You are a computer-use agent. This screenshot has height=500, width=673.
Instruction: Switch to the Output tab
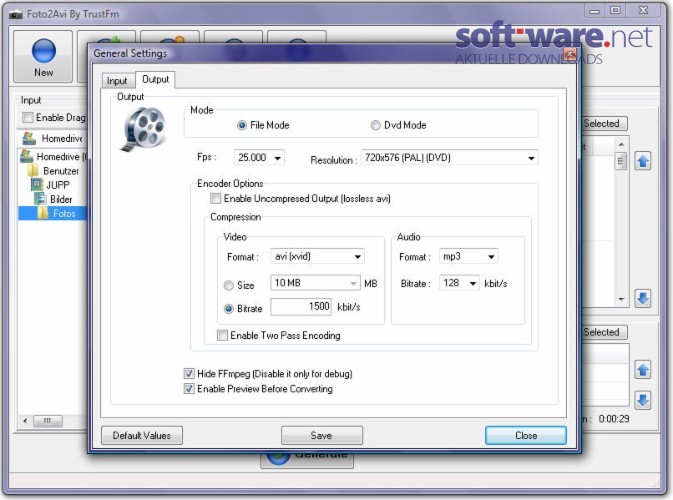[155, 79]
